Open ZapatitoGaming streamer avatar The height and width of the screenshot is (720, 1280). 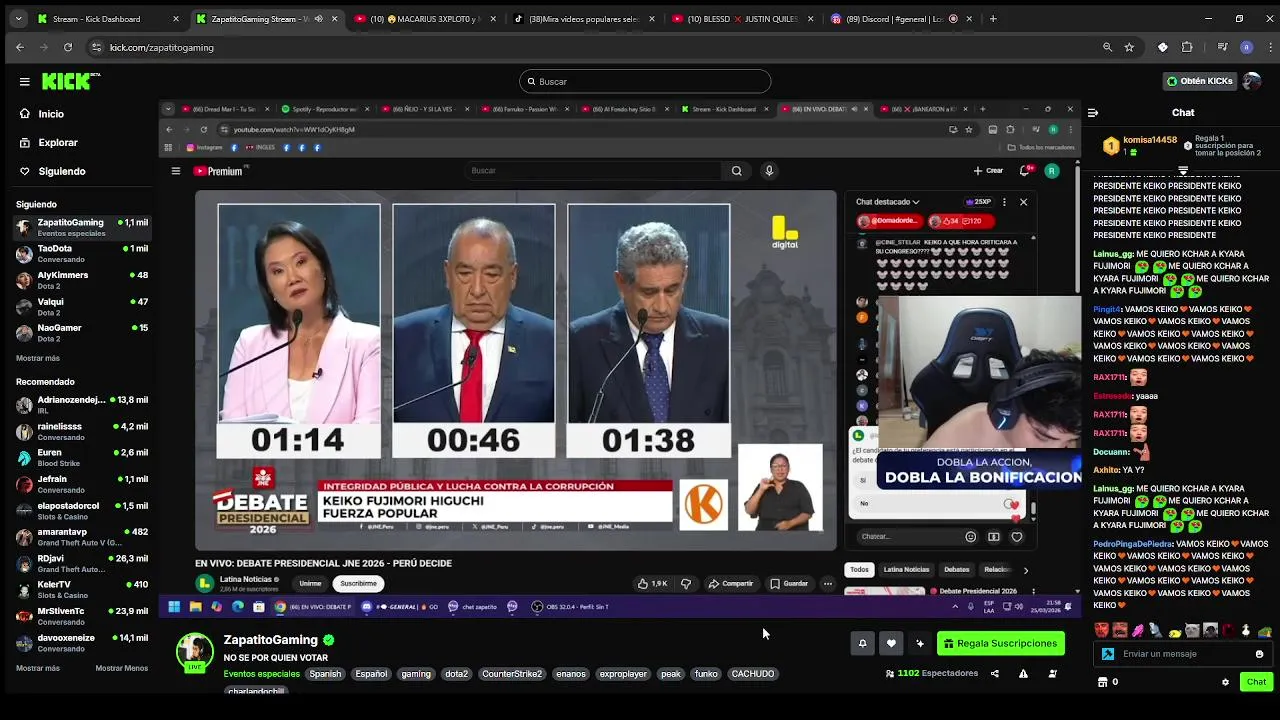click(195, 652)
